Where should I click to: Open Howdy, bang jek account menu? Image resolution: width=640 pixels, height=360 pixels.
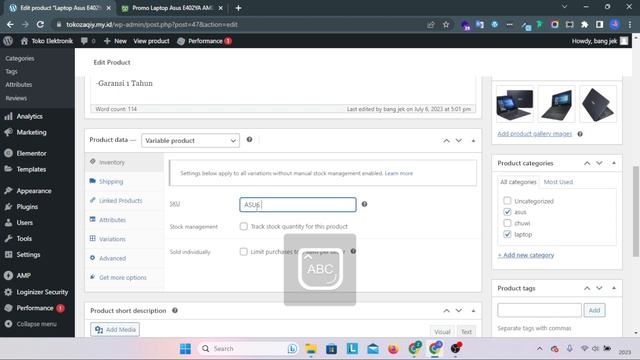(x=600, y=41)
